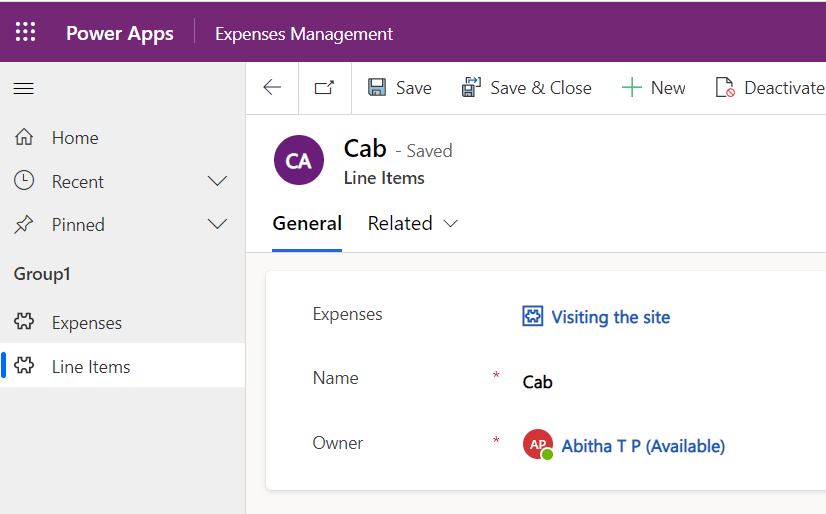Click the Power Apps title

pos(120,33)
